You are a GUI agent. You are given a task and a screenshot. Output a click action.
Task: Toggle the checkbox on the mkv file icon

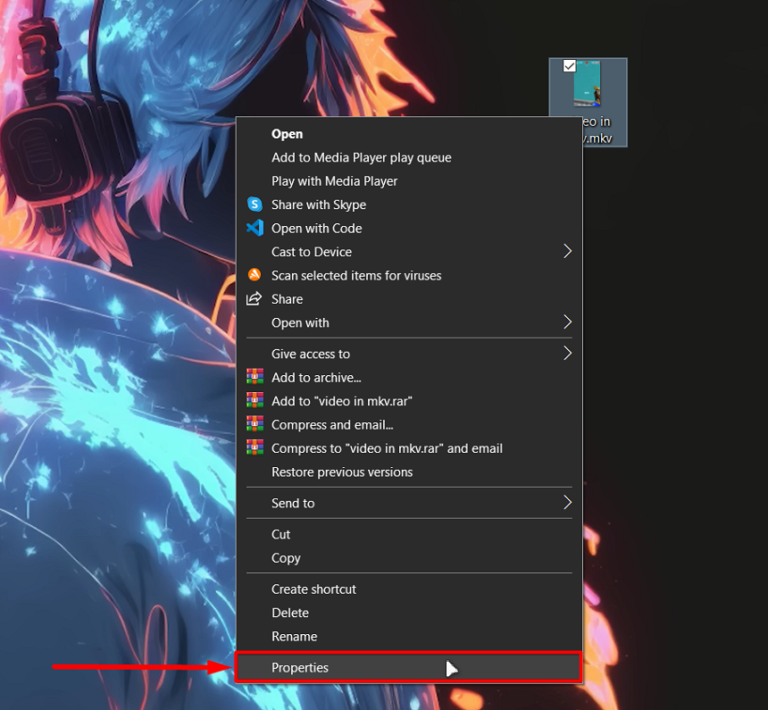pyautogui.click(x=569, y=67)
